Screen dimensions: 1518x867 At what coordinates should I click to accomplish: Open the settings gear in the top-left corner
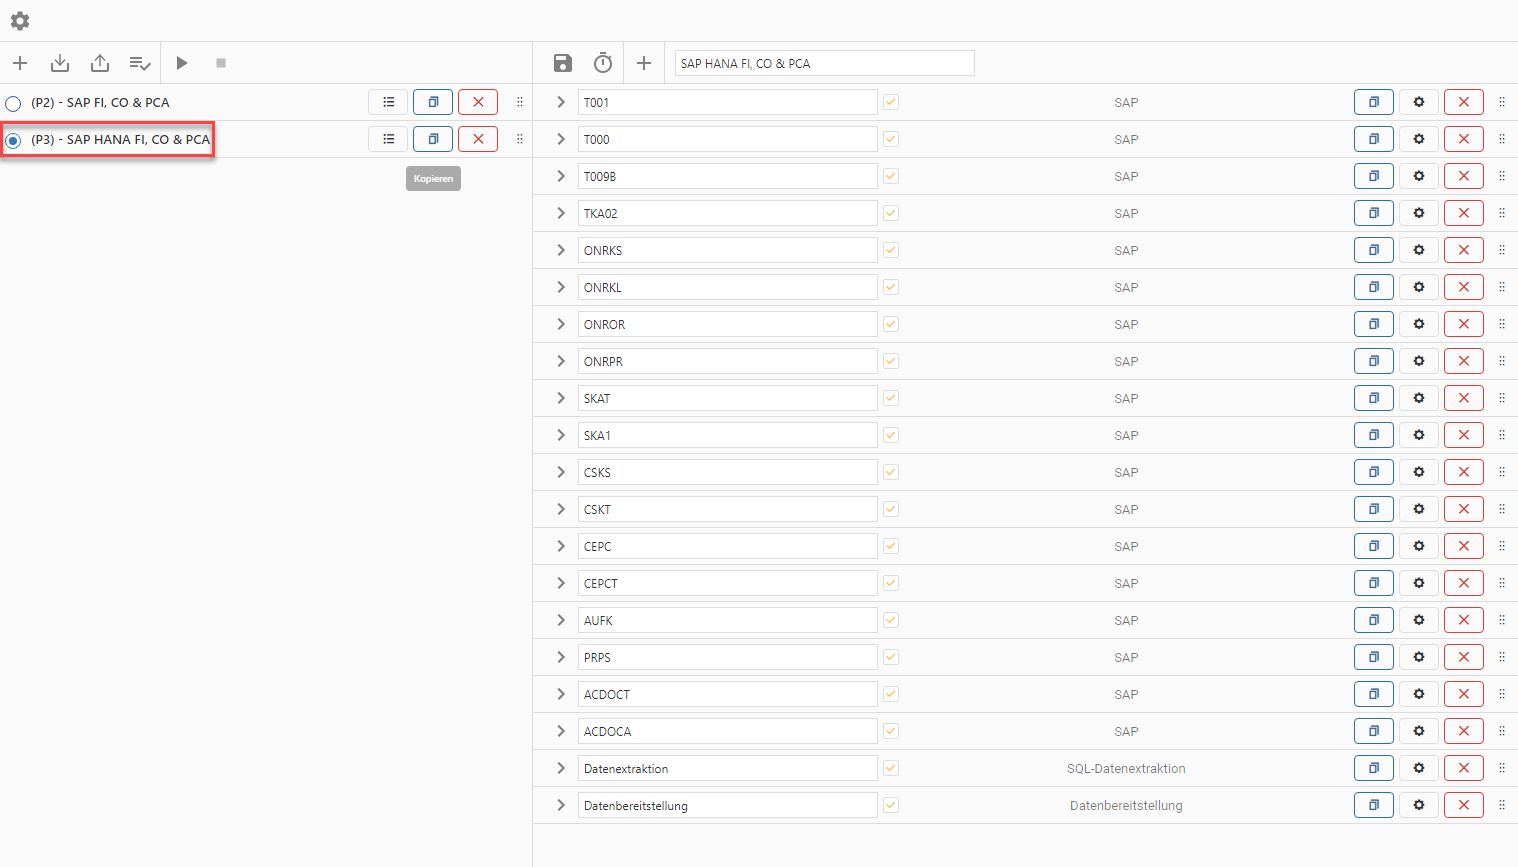19,20
